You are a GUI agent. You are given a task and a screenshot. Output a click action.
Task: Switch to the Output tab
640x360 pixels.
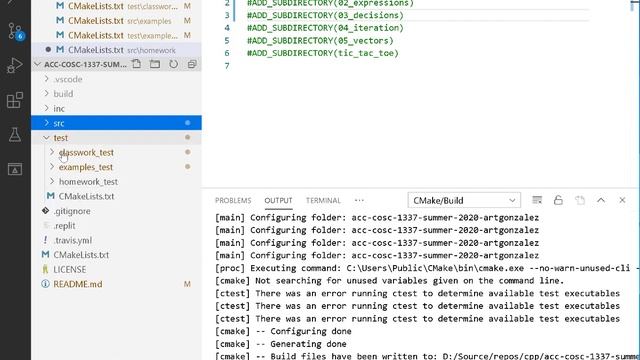[x=278, y=200]
